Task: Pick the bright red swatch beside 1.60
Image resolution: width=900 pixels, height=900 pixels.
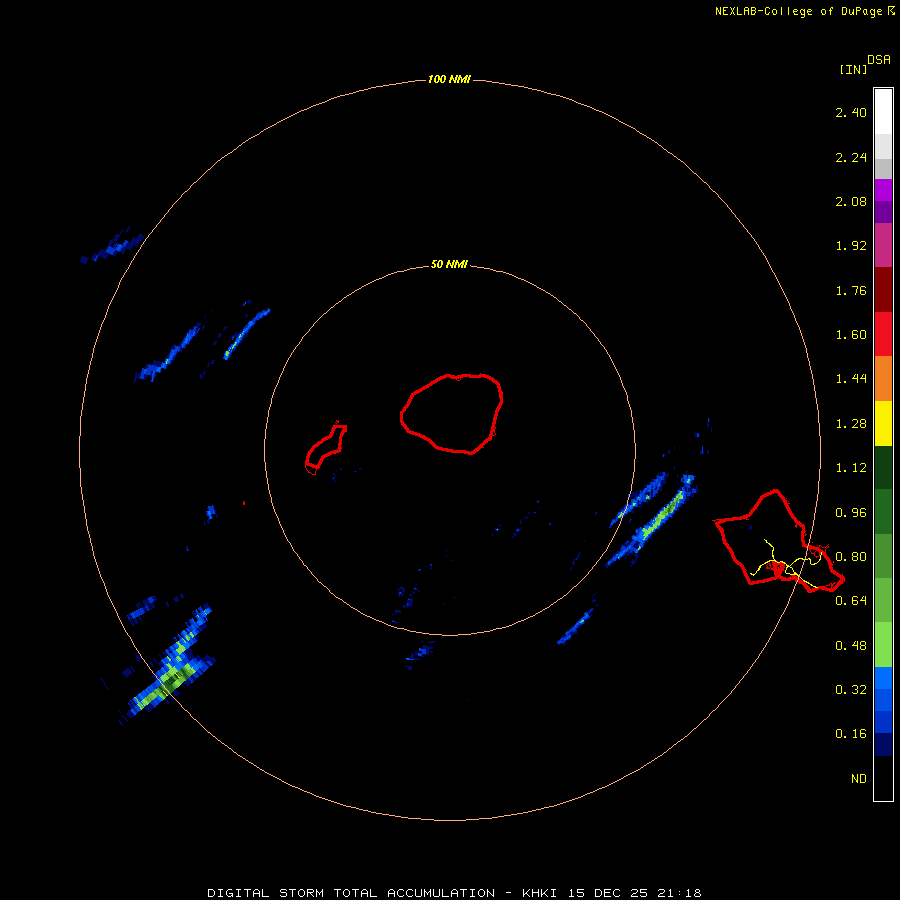Action: (x=883, y=334)
